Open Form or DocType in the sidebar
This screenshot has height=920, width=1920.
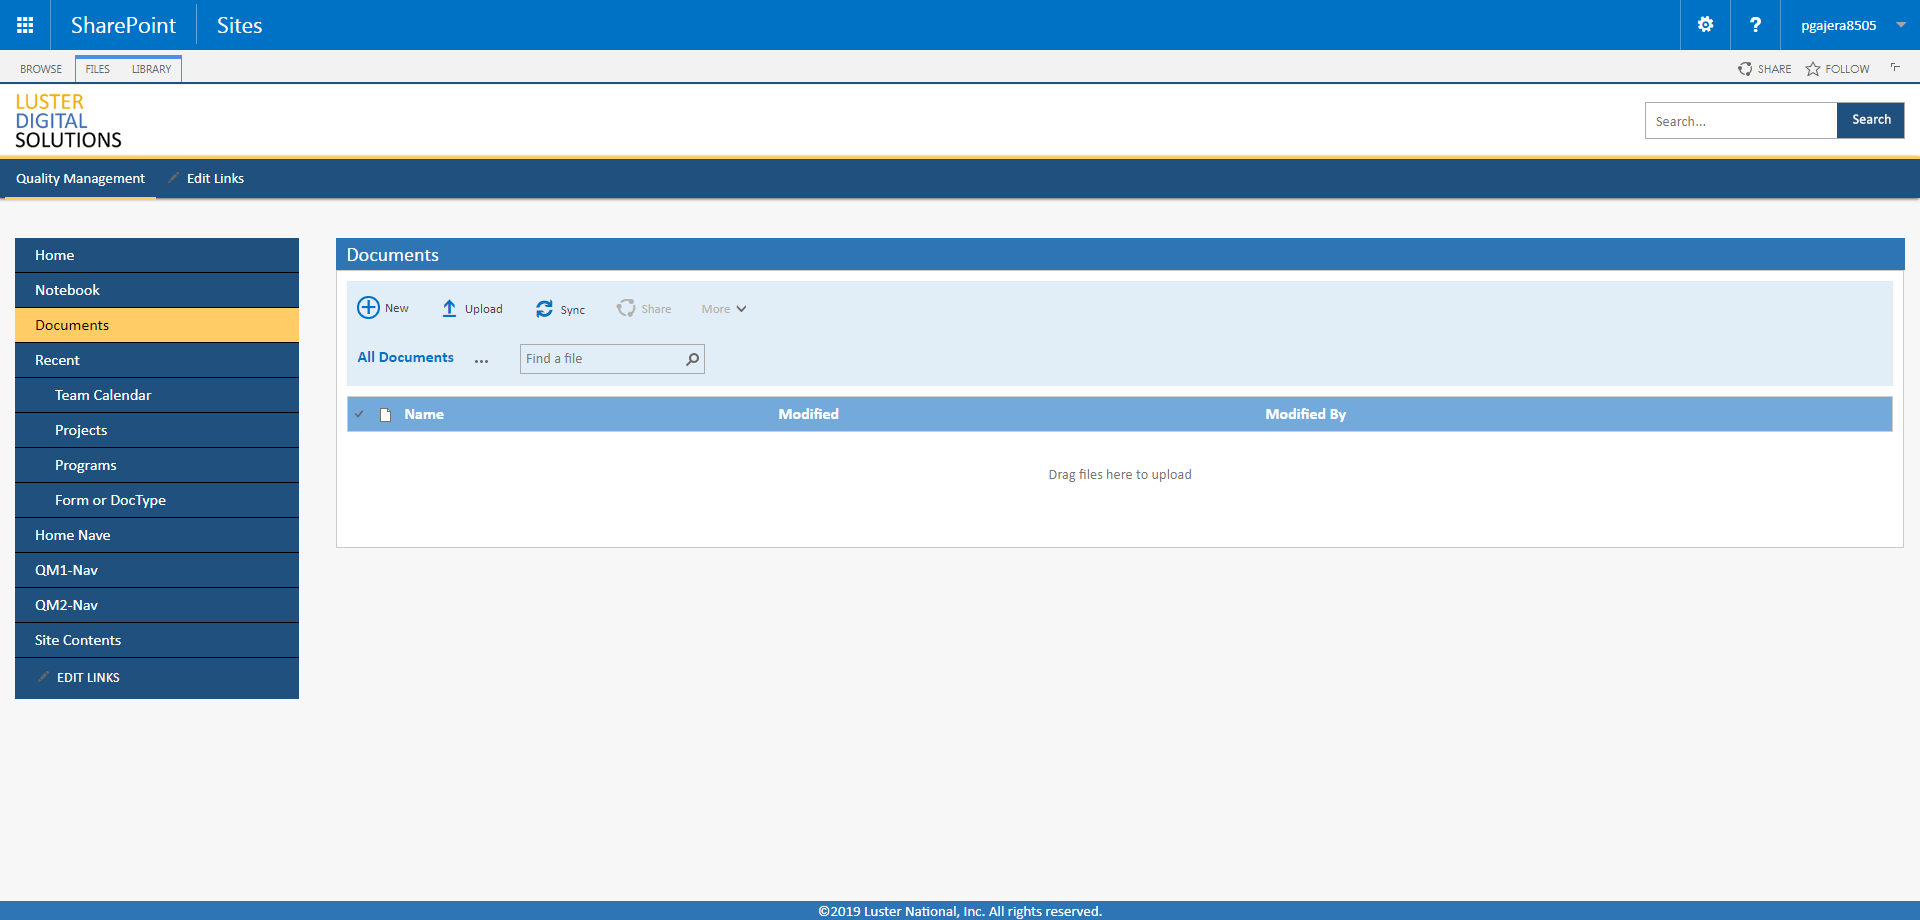157,500
